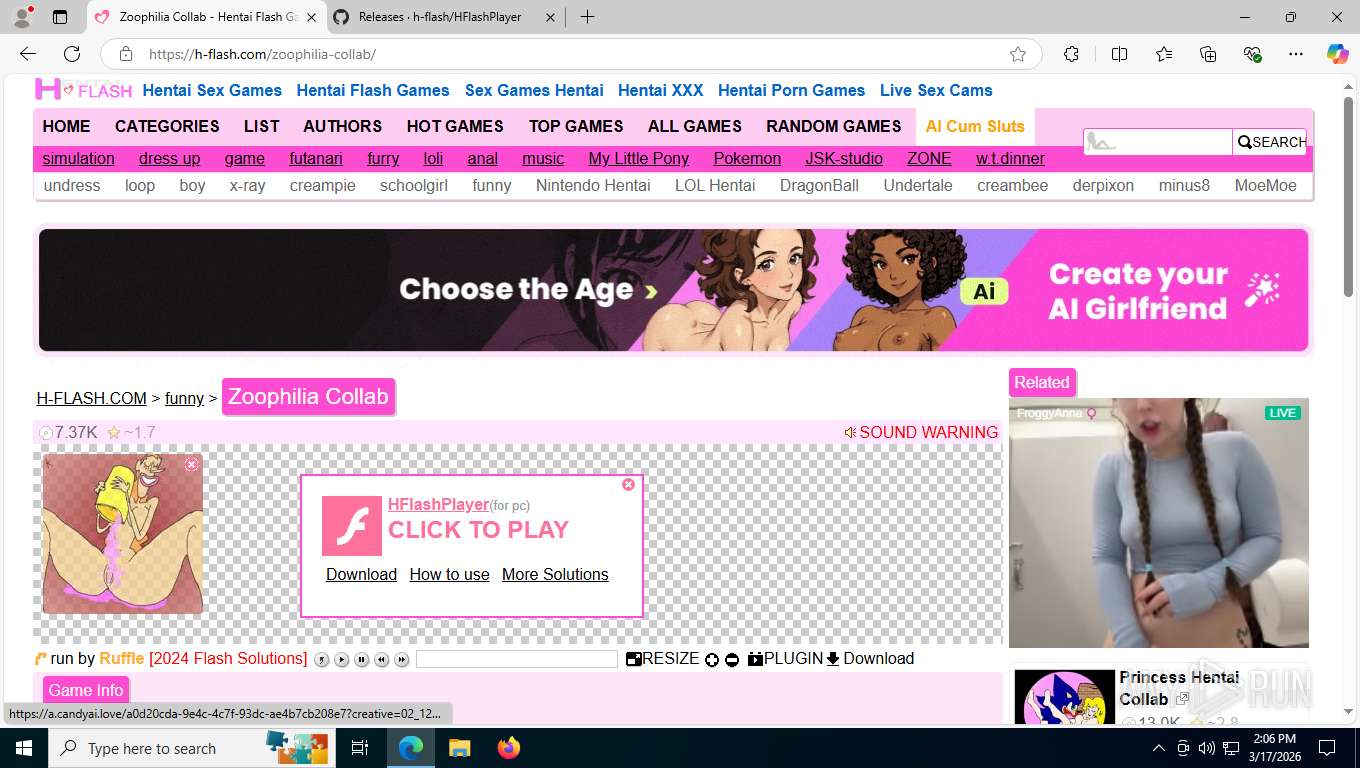
Task: Open the Game Info tab
Action: 86,690
